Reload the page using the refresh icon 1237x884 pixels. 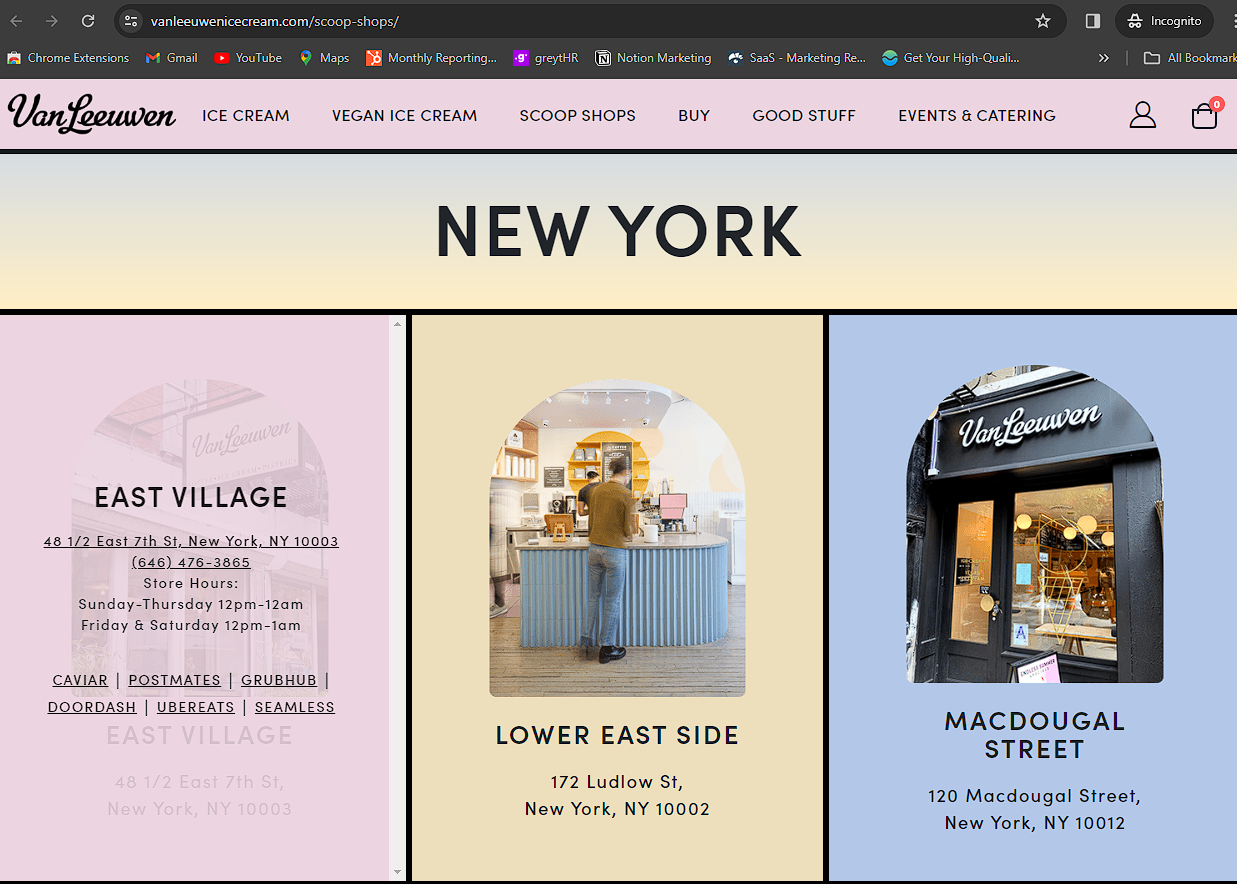click(87, 20)
